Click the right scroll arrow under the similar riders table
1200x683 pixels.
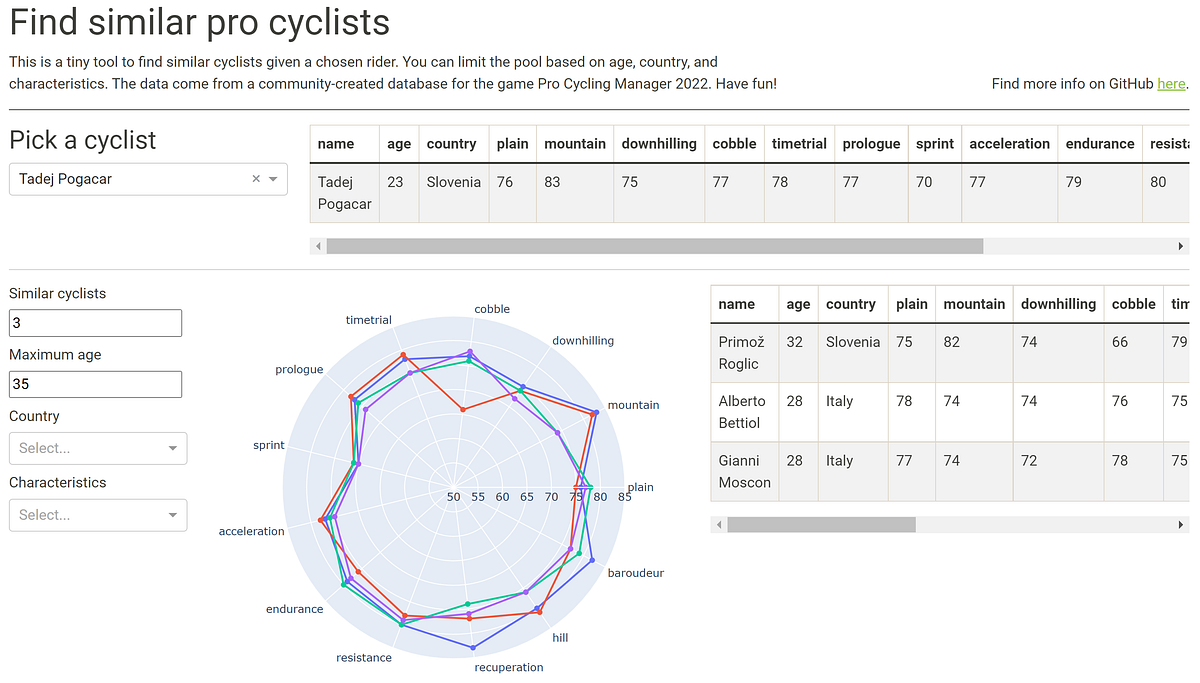[1181, 524]
